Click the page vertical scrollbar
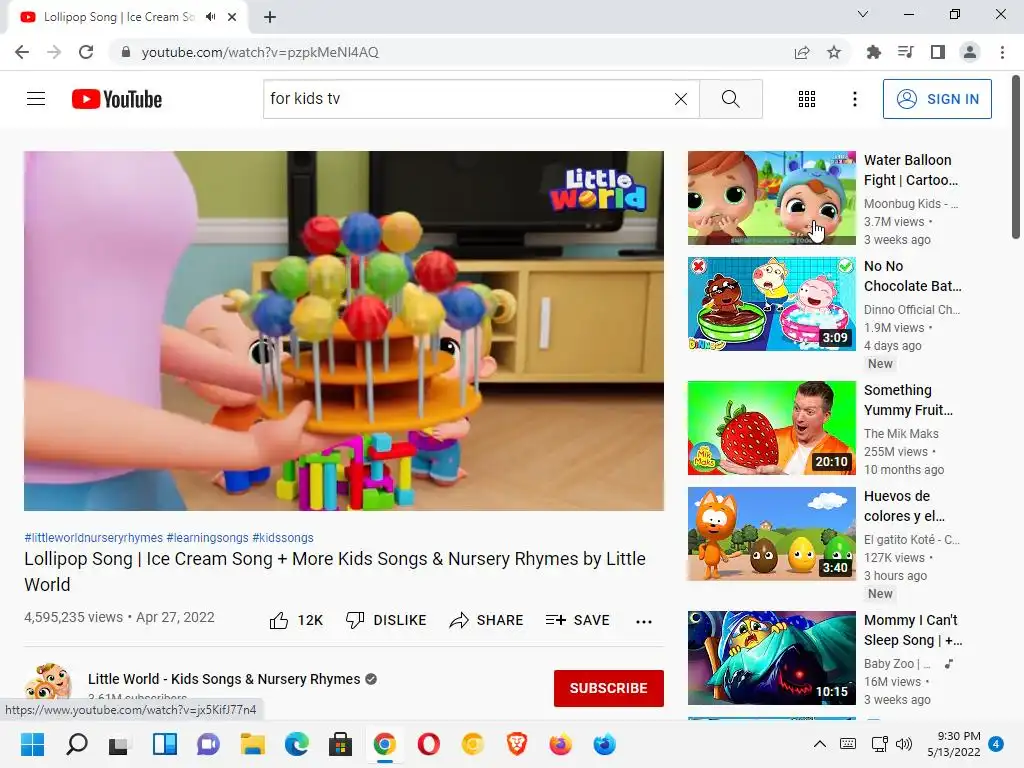1024x768 pixels. tap(1016, 157)
